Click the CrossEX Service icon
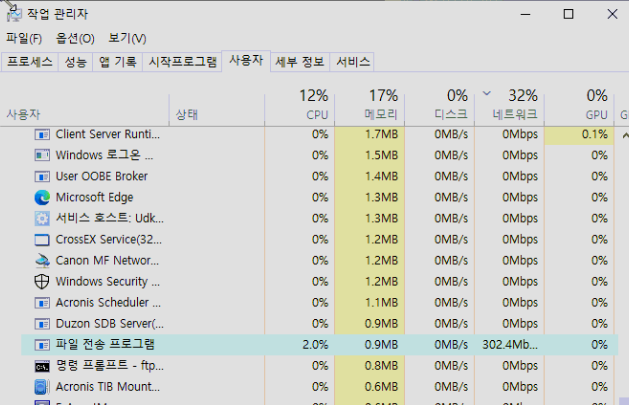The width and height of the screenshot is (629, 405). 42,240
